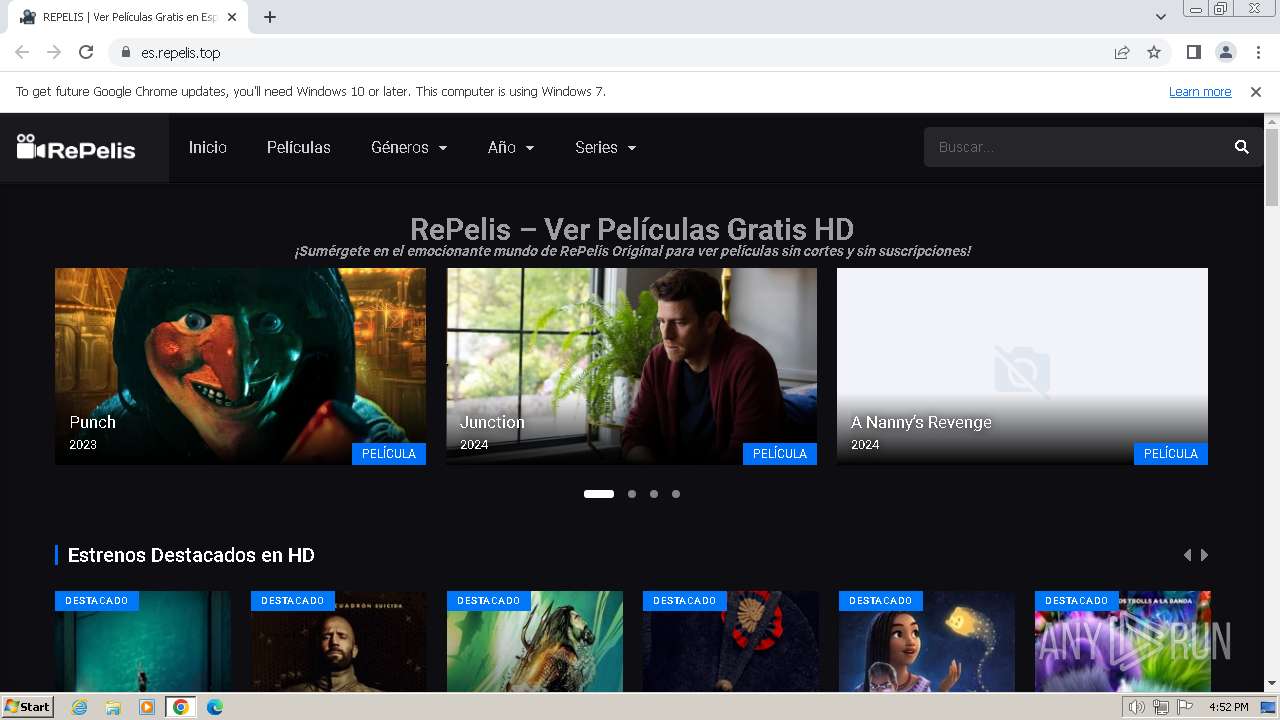Open the DESTACADO poster with bald bearded man

pyautogui.click(x=339, y=641)
